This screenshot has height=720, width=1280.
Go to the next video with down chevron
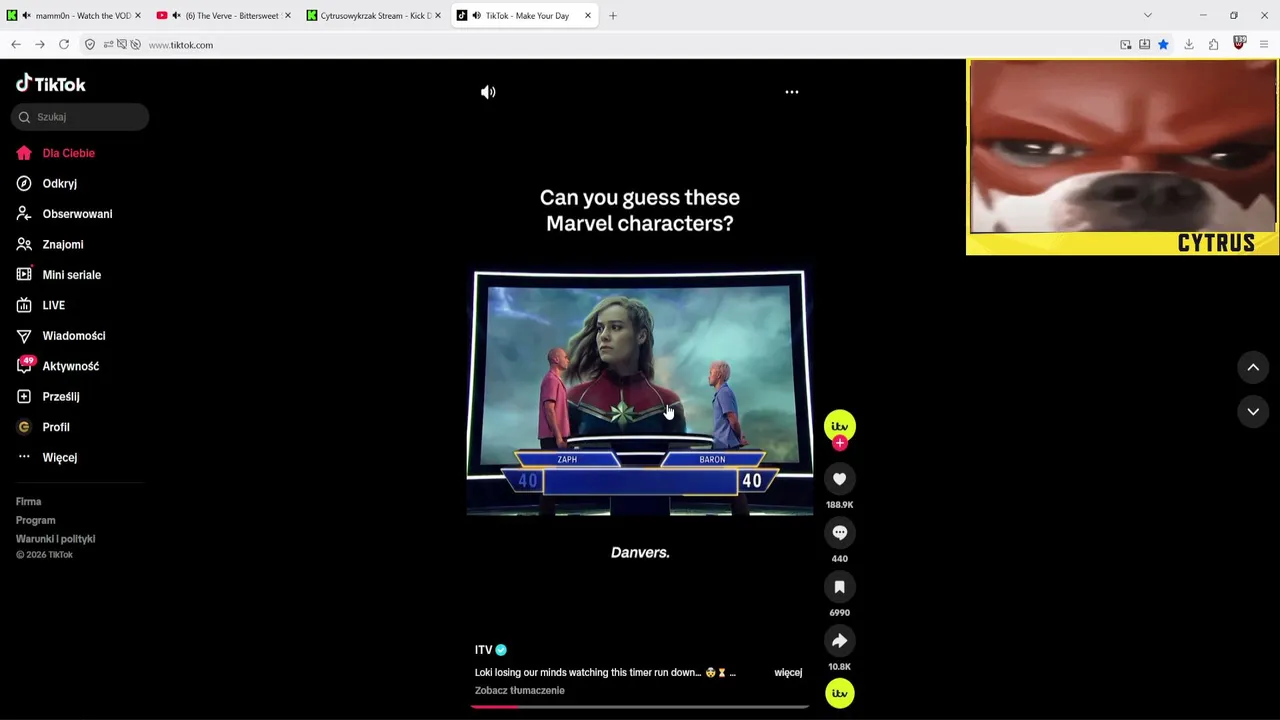point(1253,412)
